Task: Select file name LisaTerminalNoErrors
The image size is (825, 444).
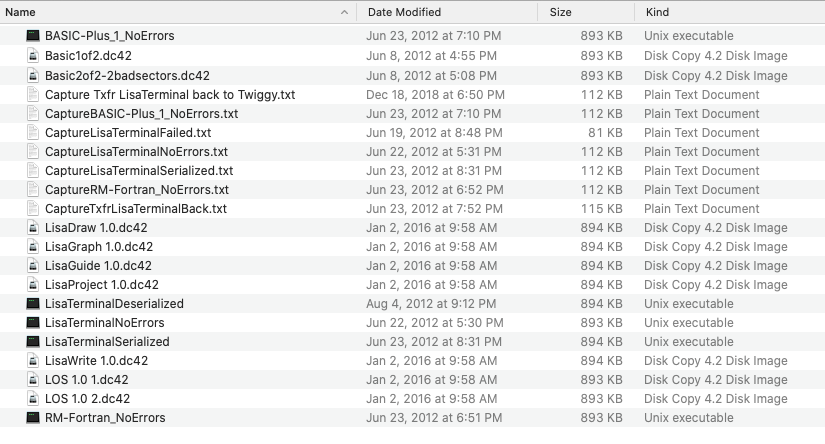Action: pos(105,322)
